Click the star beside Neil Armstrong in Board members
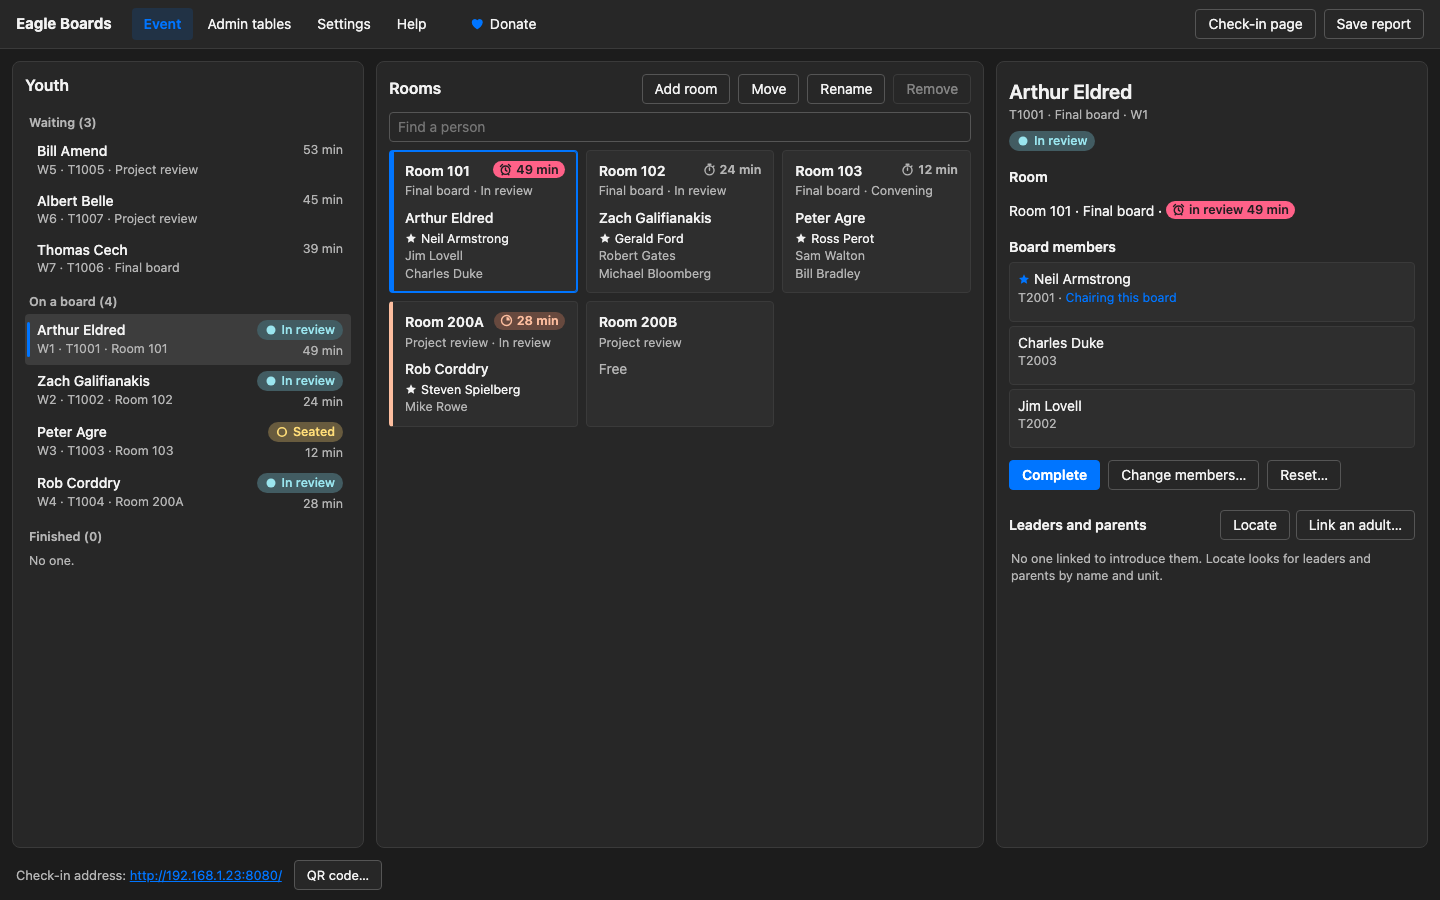The image size is (1440, 900). click(x=1024, y=279)
